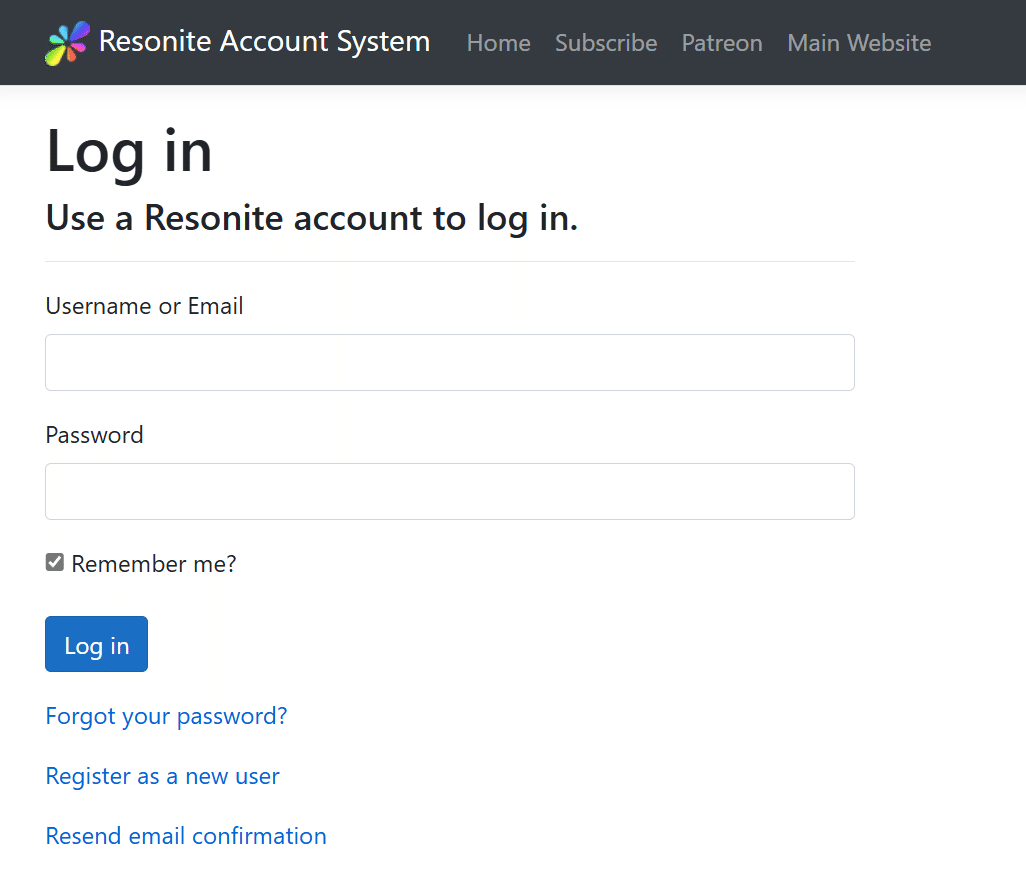Open the Patreon nav item
The width and height of the screenshot is (1026, 896).
[x=722, y=43]
